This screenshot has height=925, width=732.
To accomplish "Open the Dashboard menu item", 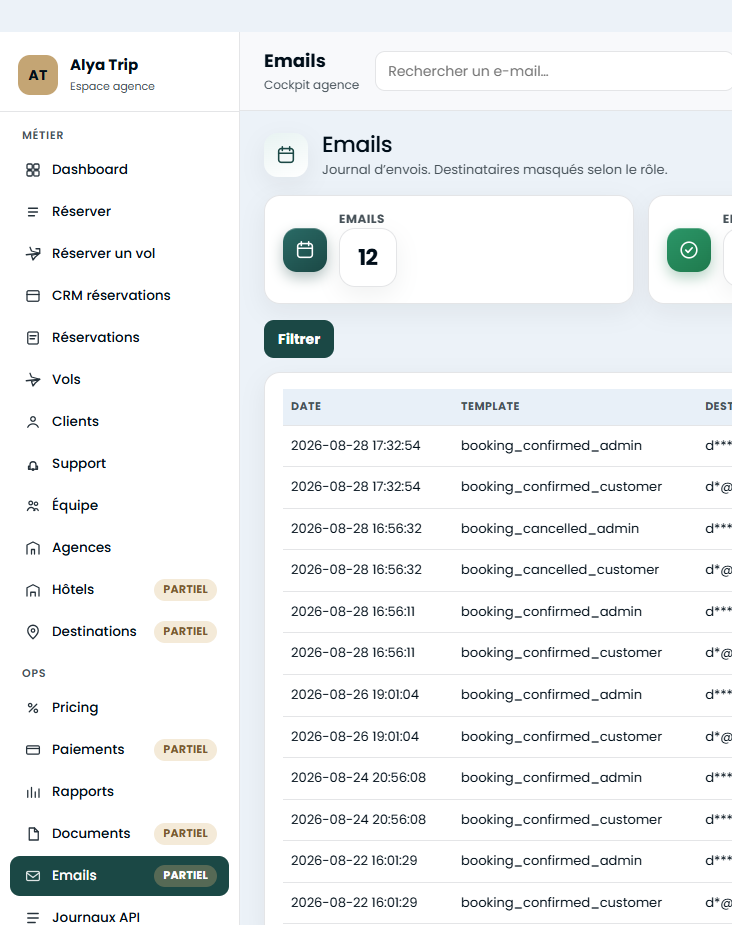I will tap(119, 170).
